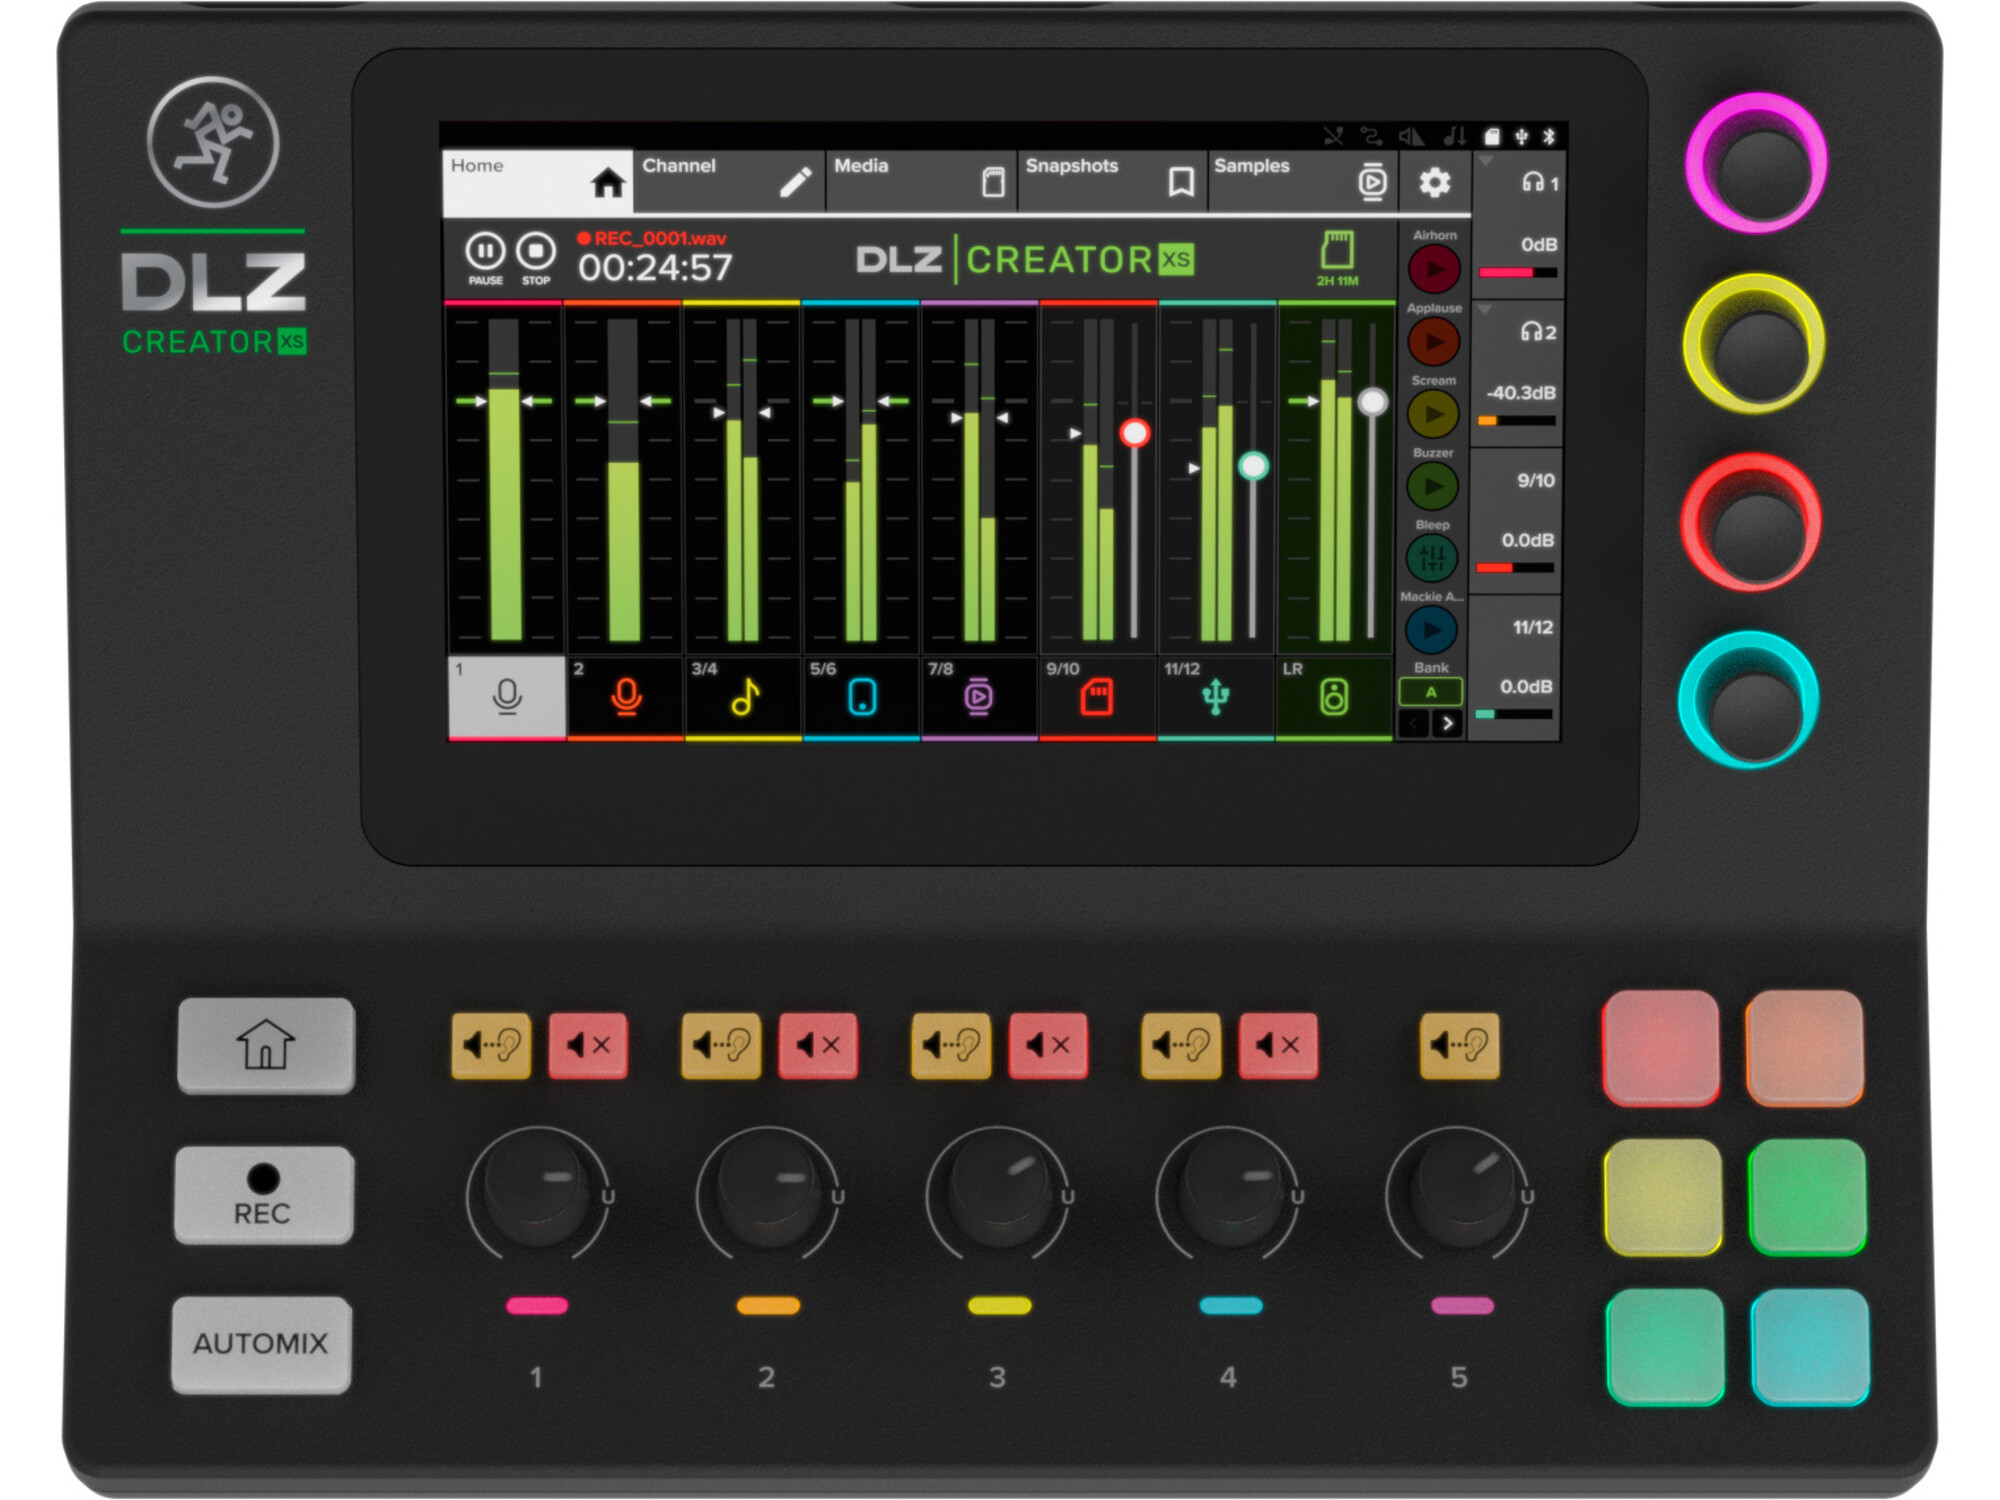
Task: Toggle the yellow solo-listen button above knob 1
Action: [x=491, y=1046]
